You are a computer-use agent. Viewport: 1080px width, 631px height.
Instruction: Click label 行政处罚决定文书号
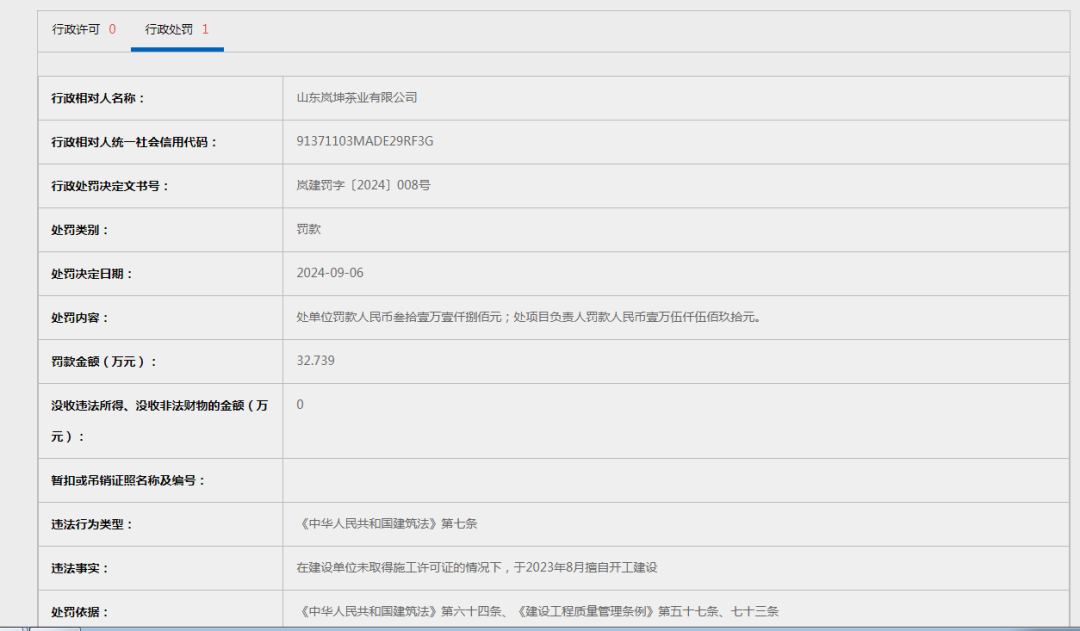tap(110, 186)
